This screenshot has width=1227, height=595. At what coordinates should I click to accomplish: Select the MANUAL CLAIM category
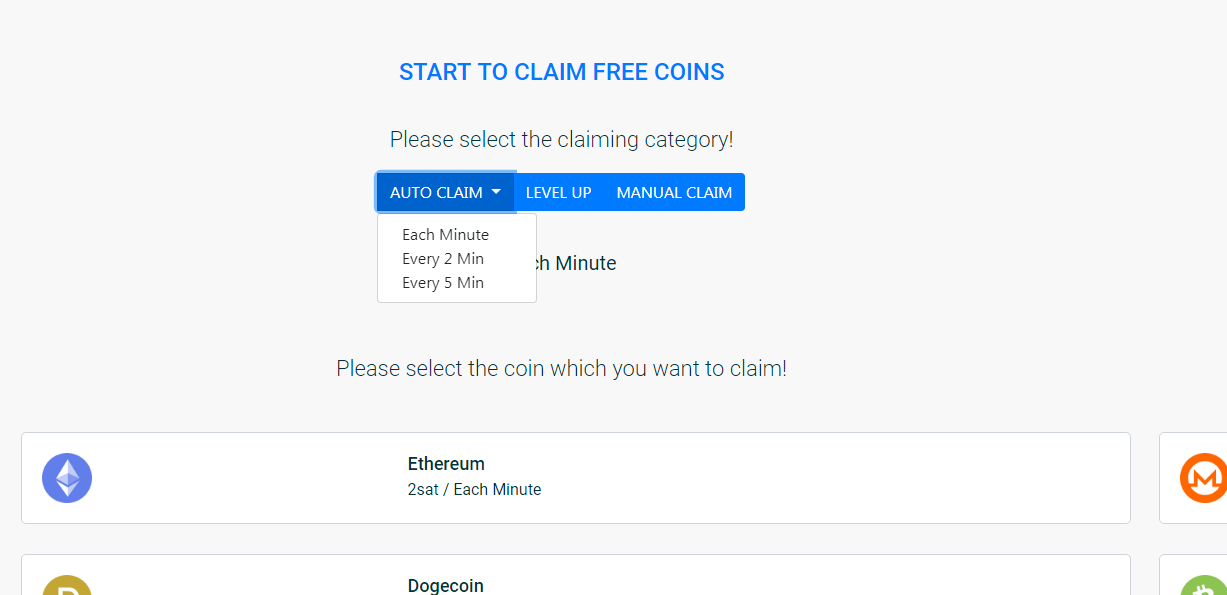tap(674, 192)
